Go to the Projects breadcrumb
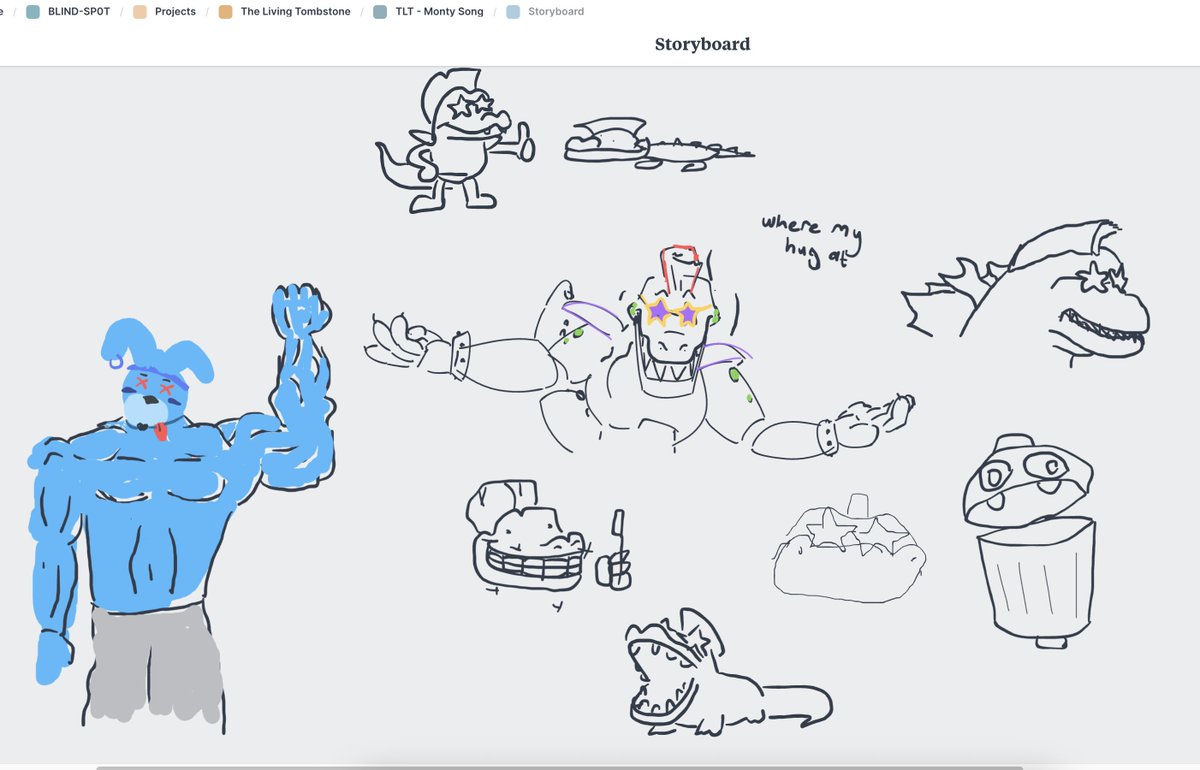 (175, 12)
